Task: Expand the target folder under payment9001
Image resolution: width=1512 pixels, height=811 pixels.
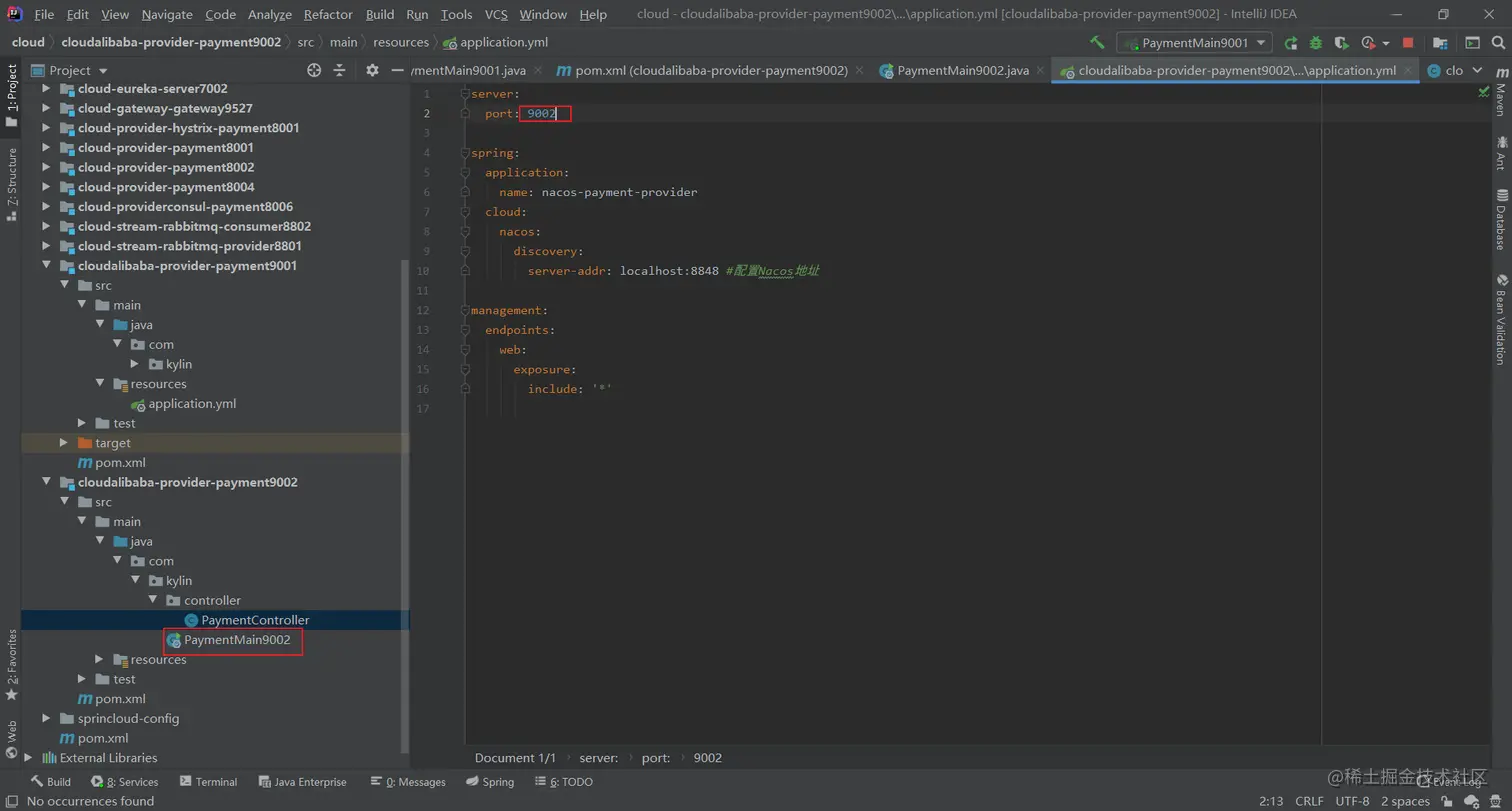Action: click(64, 443)
